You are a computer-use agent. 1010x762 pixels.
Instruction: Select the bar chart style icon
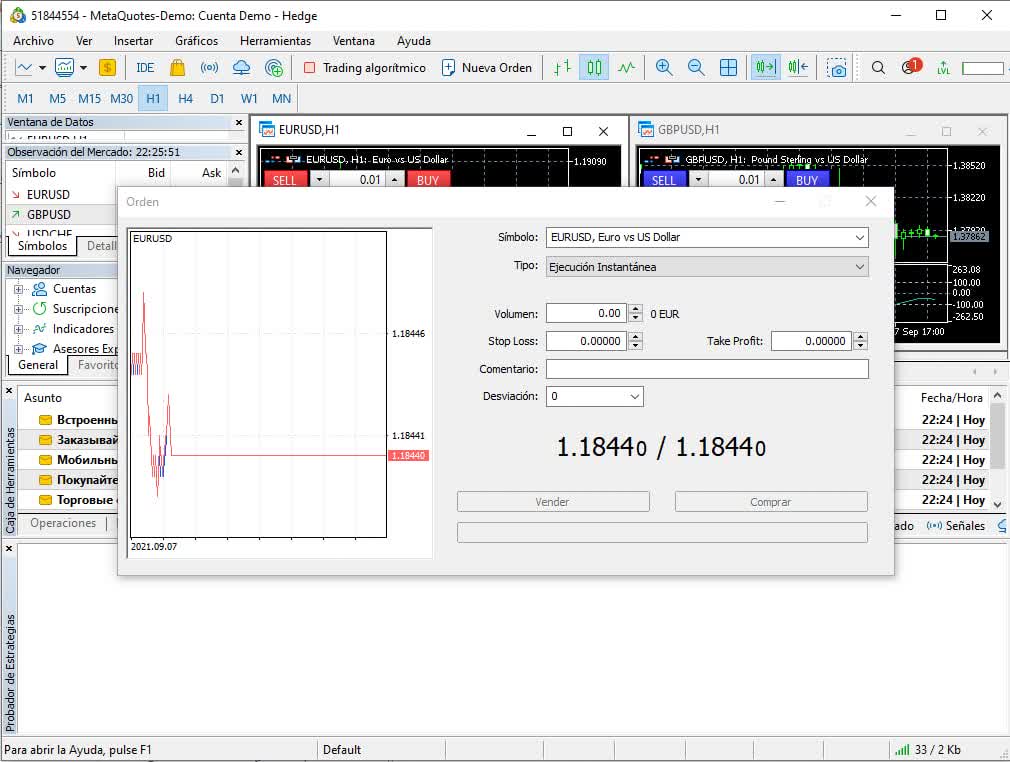pyautogui.click(x=562, y=68)
